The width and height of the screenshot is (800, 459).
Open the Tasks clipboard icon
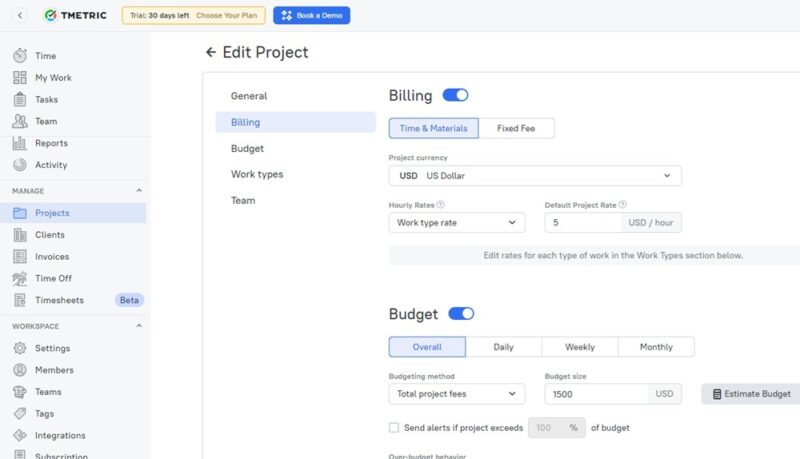click(20, 99)
